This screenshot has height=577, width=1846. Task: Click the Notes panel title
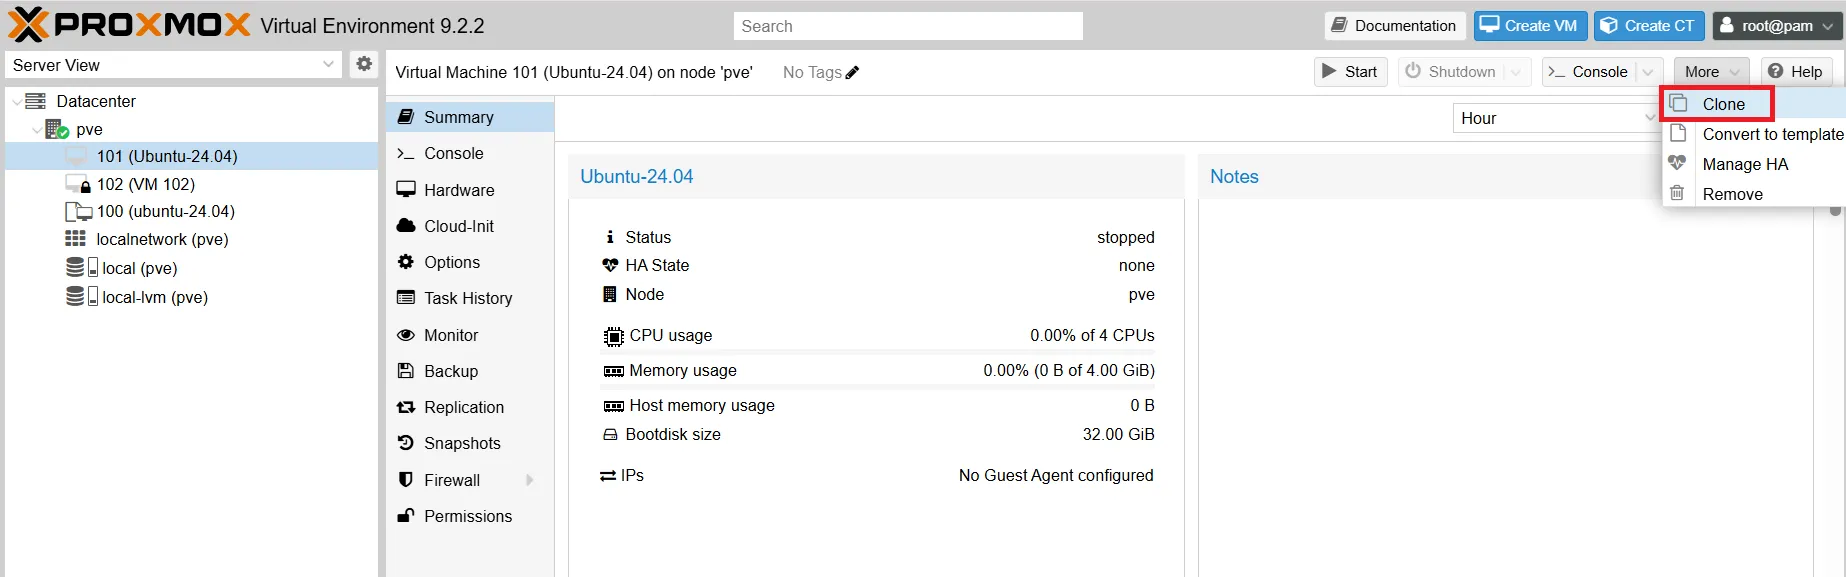tap(1234, 176)
